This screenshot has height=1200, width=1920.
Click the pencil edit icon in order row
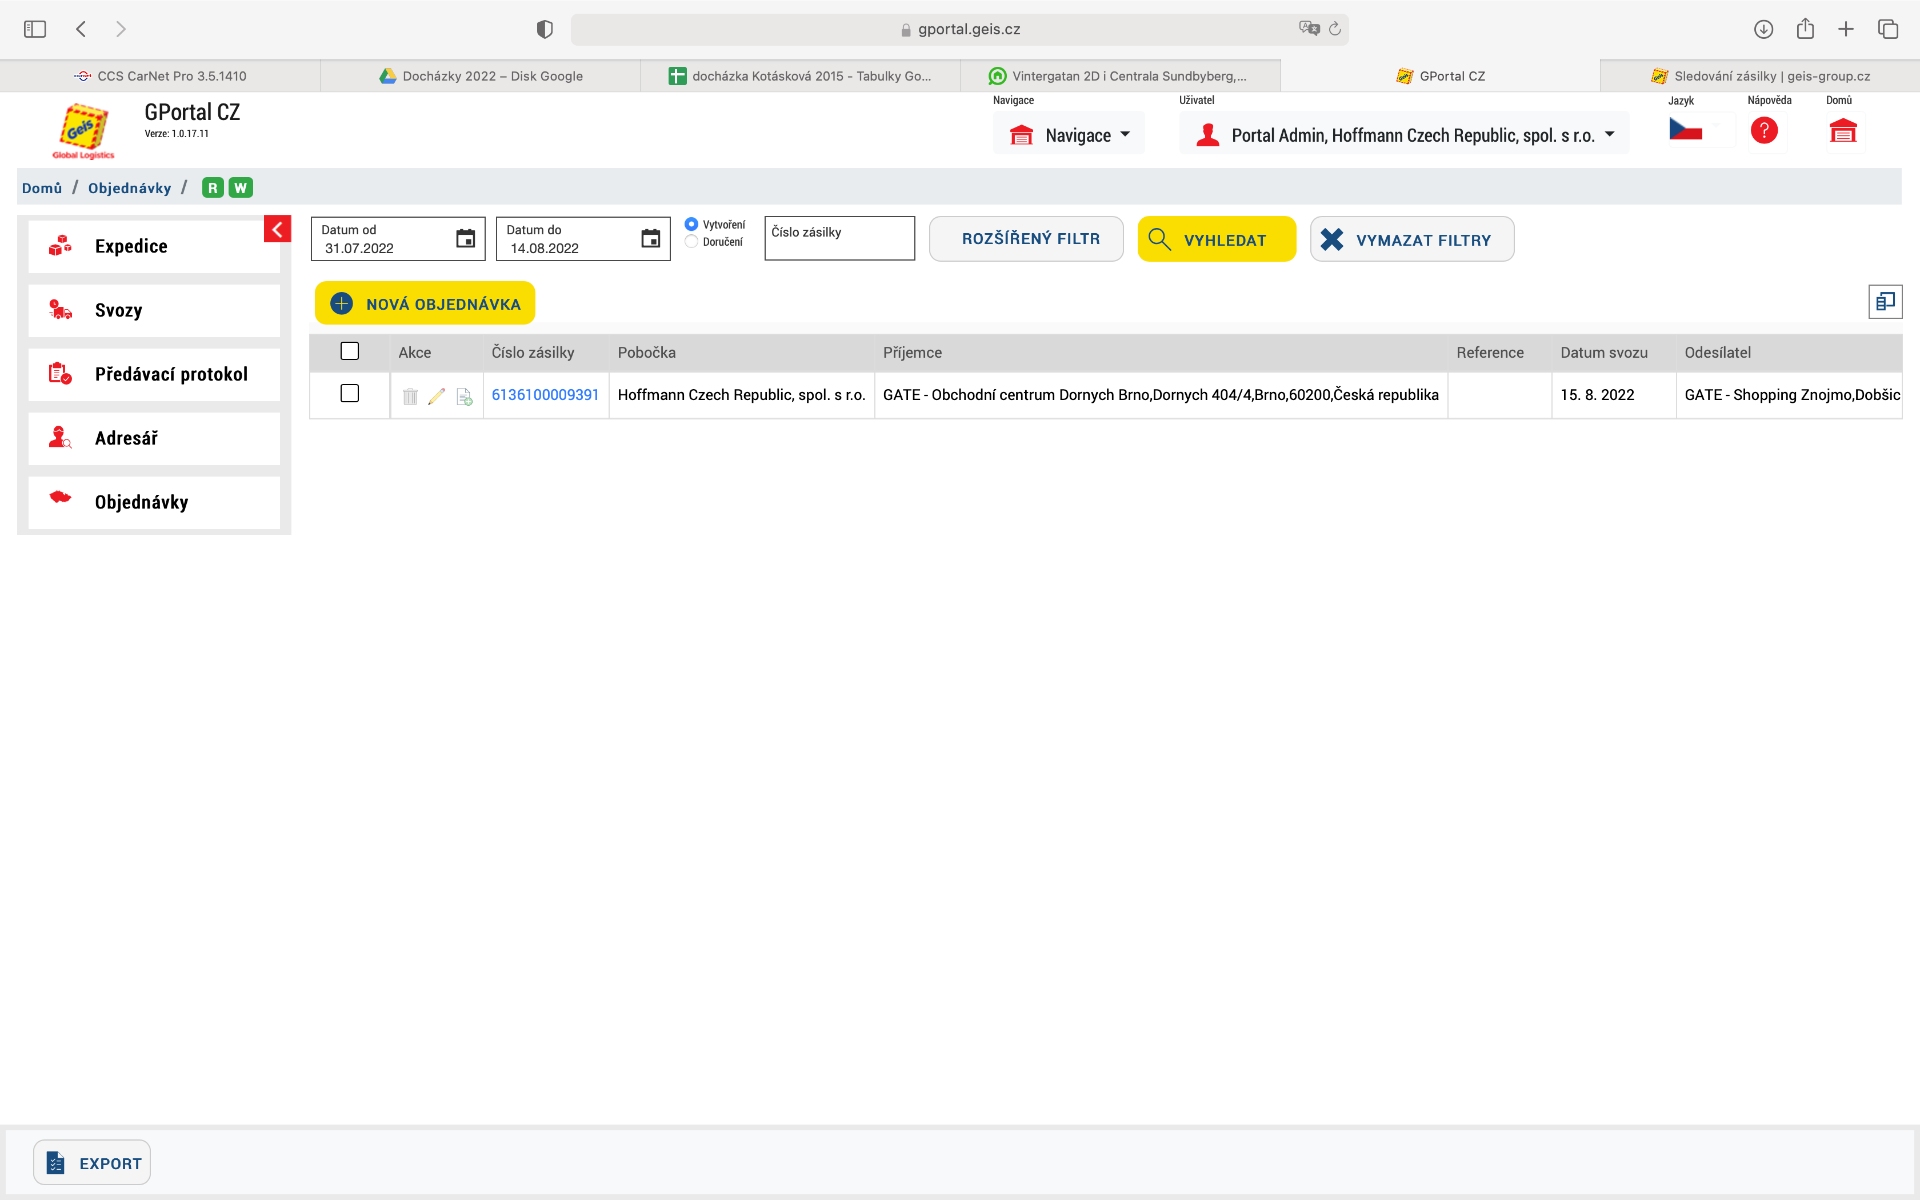coord(436,396)
